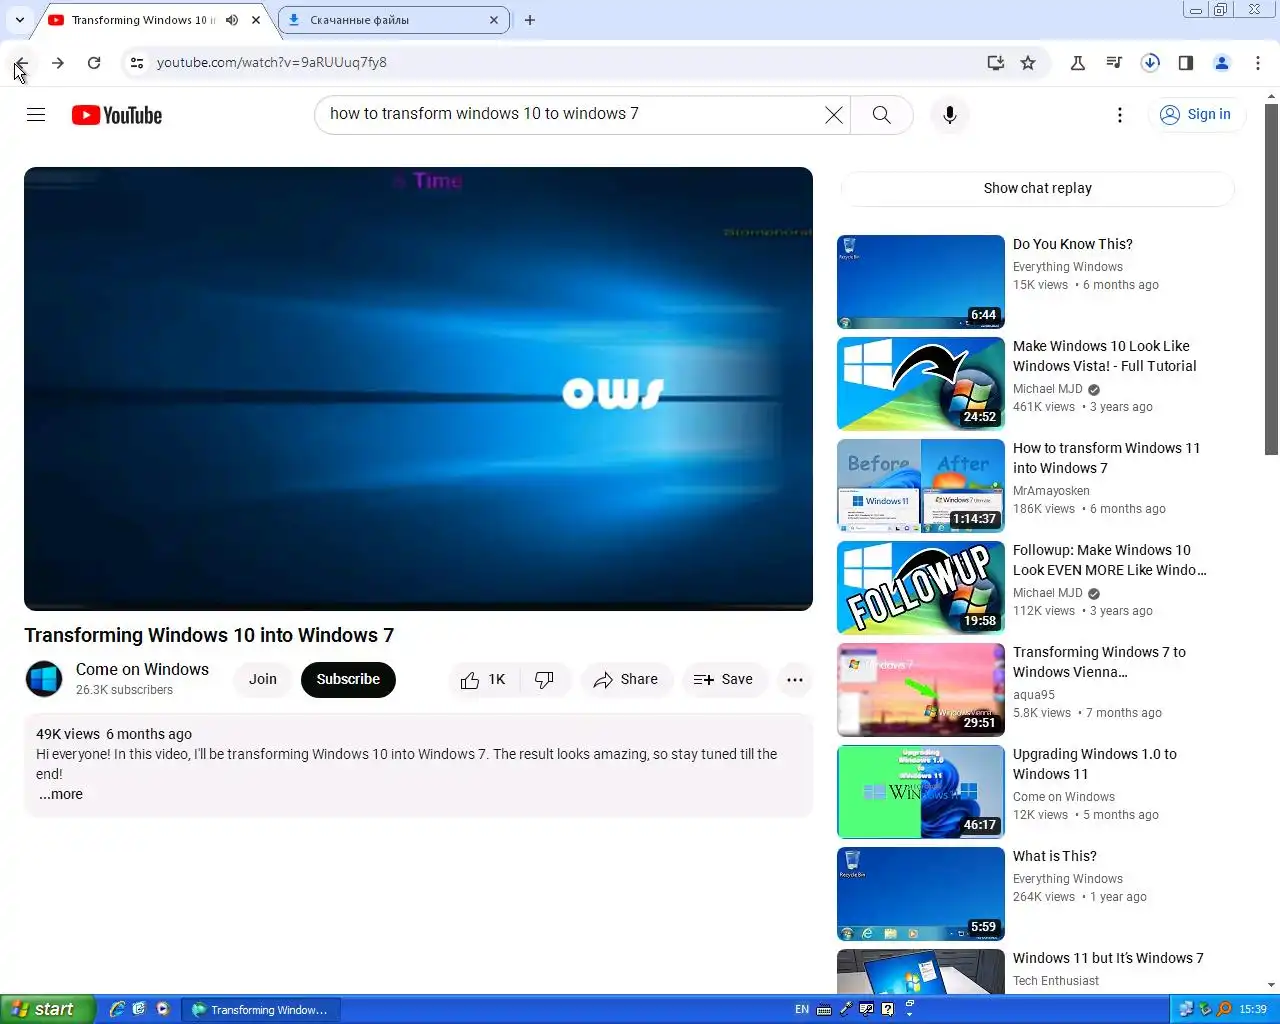
Task: Click the video player area
Action: [x=418, y=389]
